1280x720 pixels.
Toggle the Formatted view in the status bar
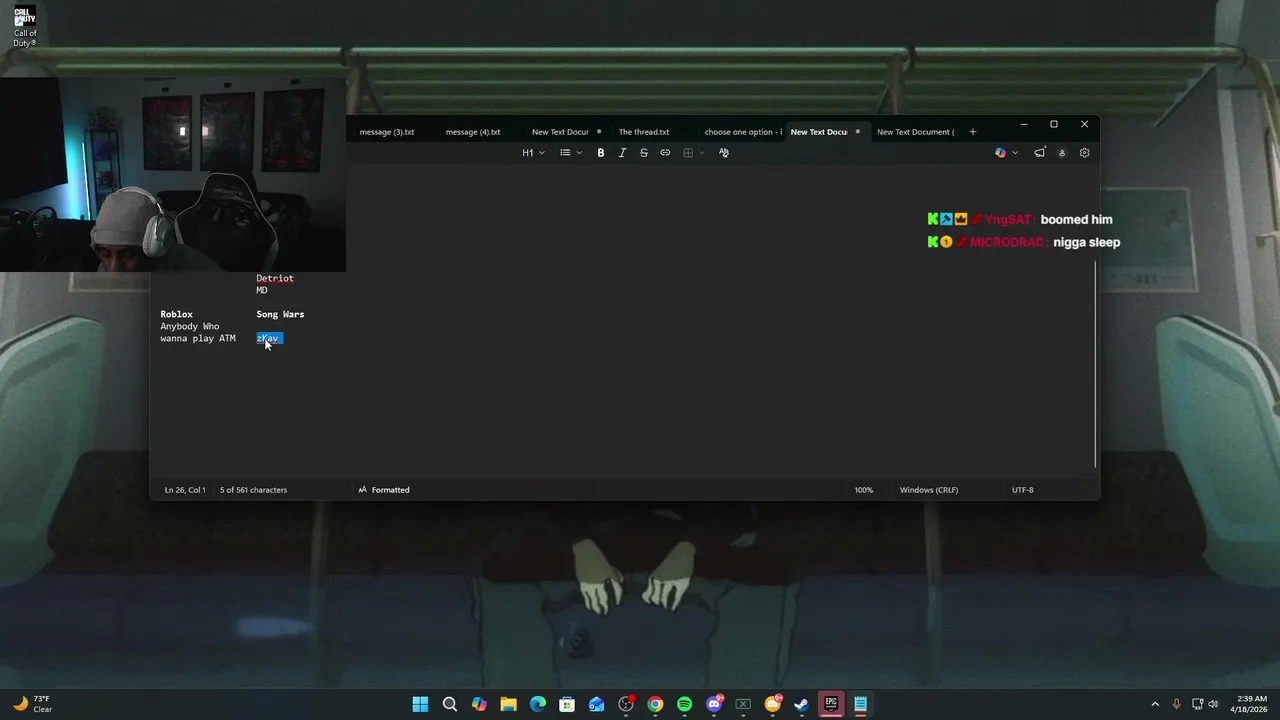click(x=384, y=490)
